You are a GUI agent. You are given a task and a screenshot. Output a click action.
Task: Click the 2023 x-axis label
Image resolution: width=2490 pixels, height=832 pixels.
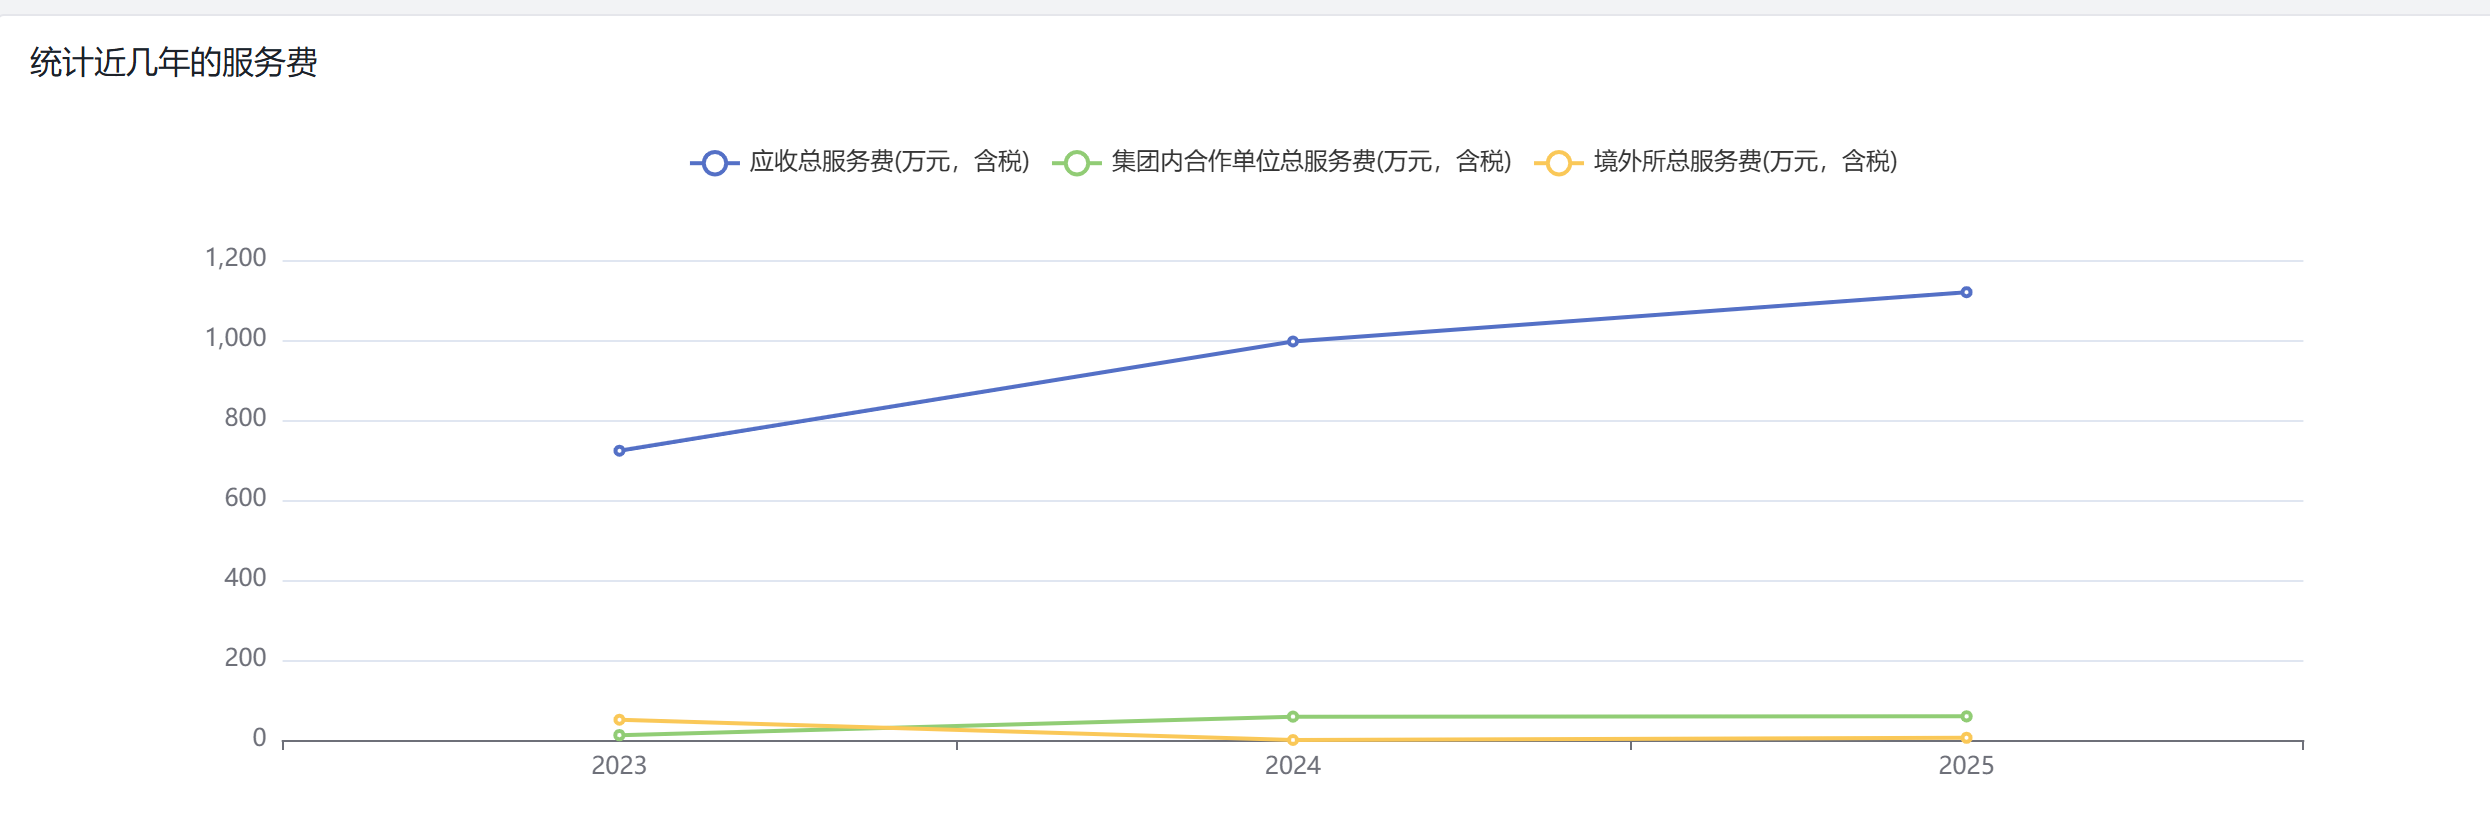619,766
